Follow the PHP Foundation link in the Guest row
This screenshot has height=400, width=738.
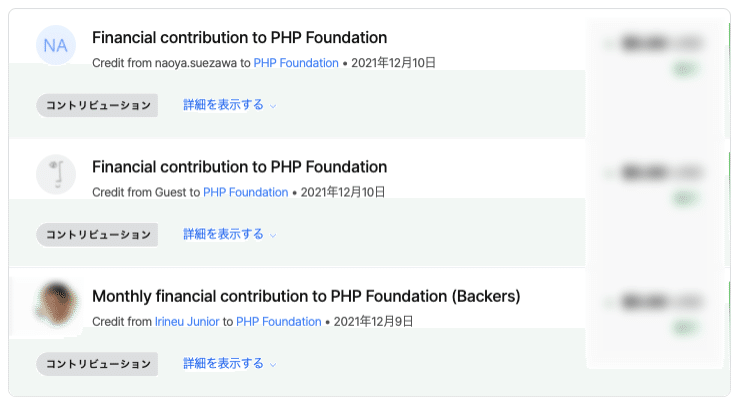click(x=245, y=192)
